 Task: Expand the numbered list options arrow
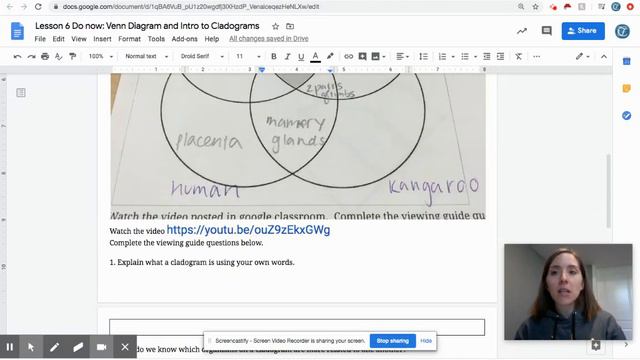tap(453, 57)
